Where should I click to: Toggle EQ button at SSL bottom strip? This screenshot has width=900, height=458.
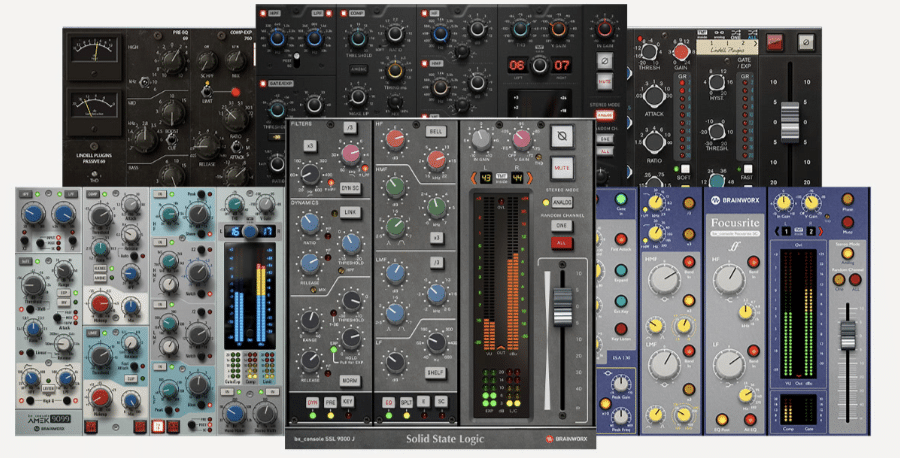point(389,402)
